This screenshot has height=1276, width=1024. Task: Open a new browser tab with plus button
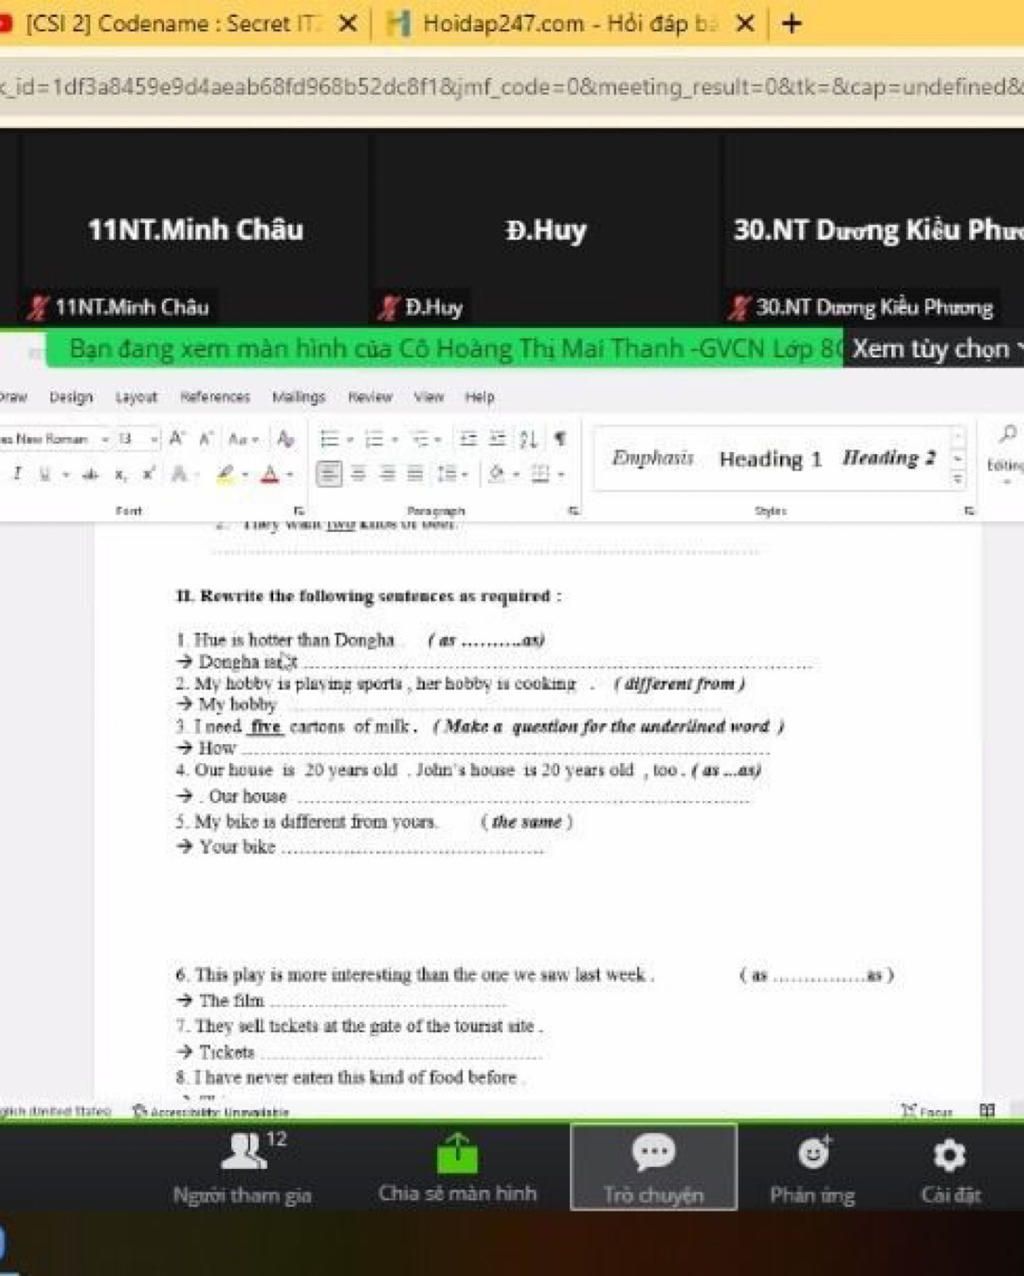[792, 23]
